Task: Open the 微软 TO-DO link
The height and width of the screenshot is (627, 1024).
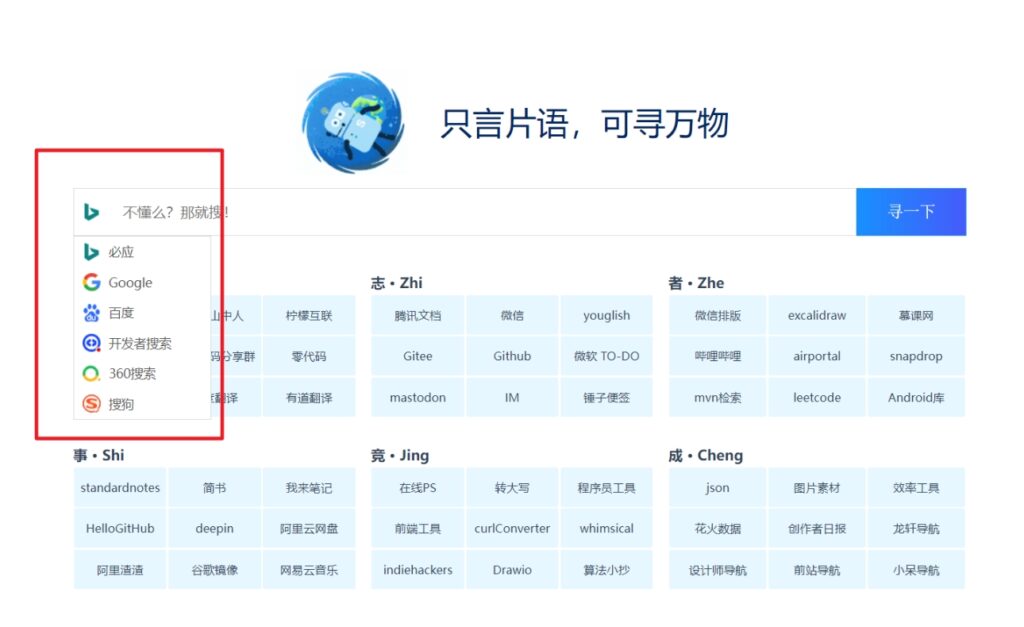Action: tap(607, 356)
